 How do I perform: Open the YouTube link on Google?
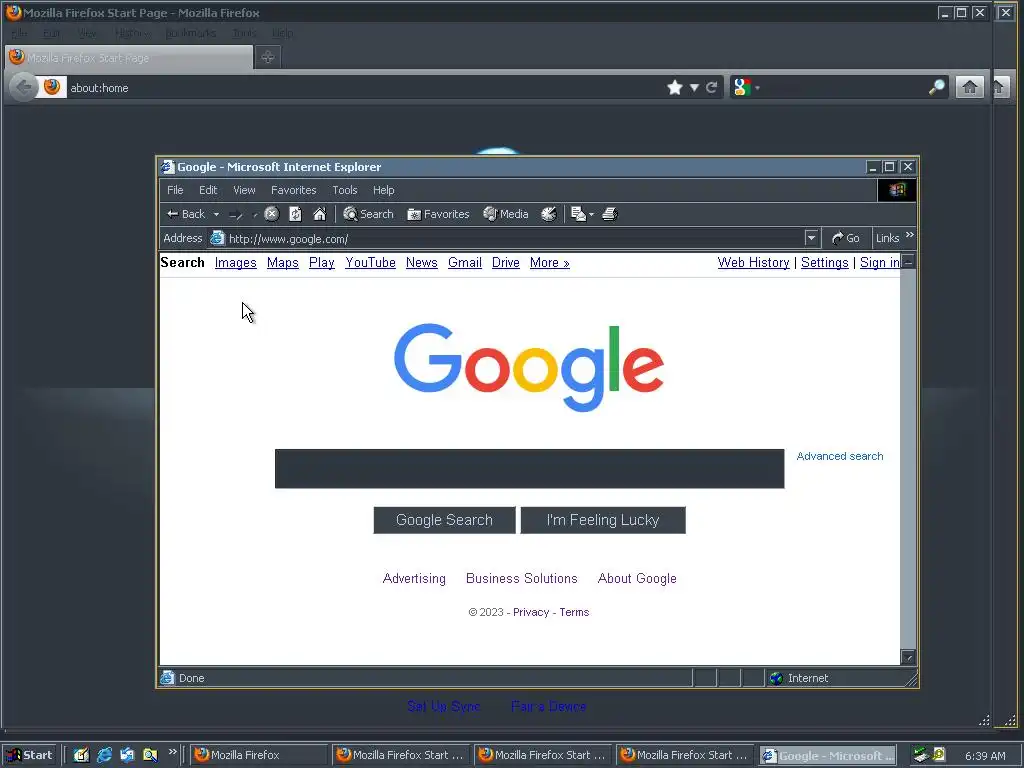tap(370, 263)
